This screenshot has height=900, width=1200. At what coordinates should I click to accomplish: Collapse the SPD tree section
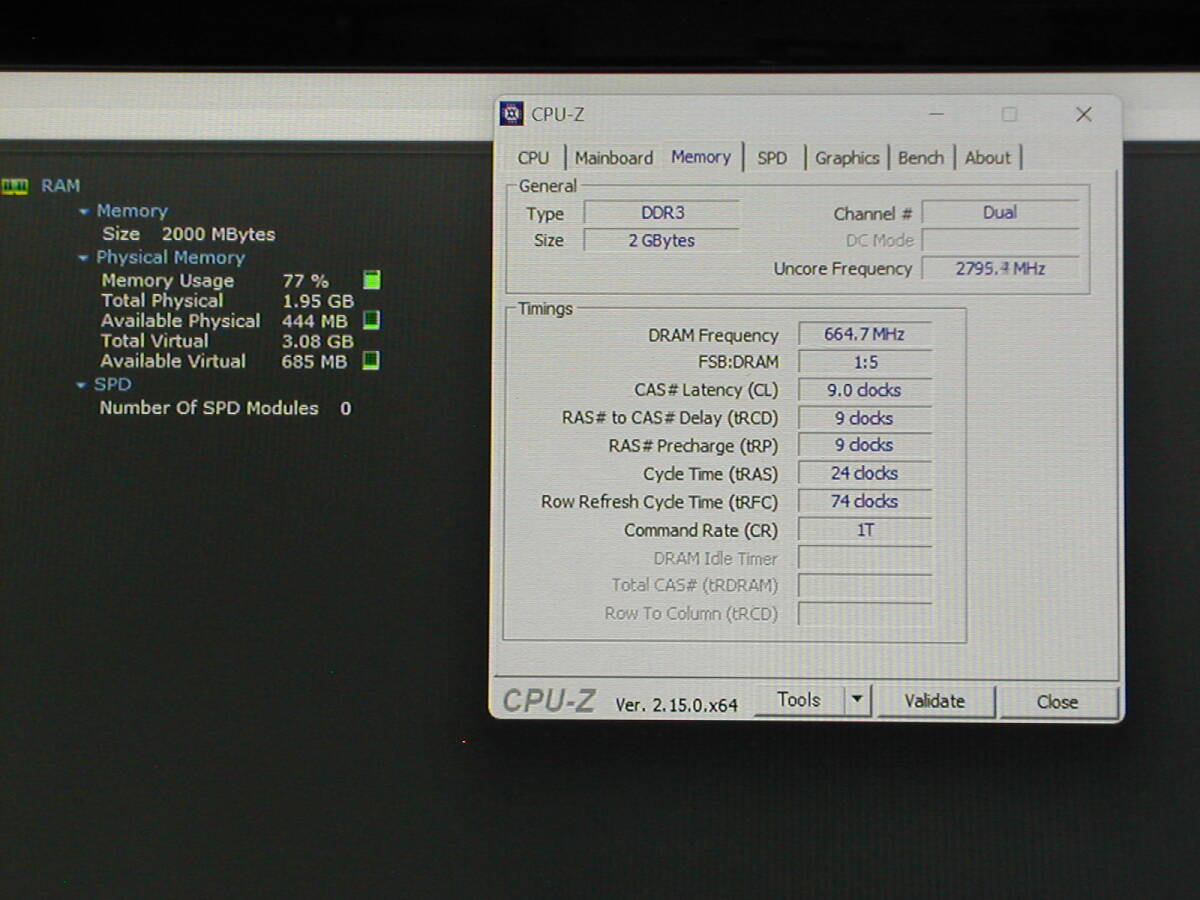pos(83,385)
